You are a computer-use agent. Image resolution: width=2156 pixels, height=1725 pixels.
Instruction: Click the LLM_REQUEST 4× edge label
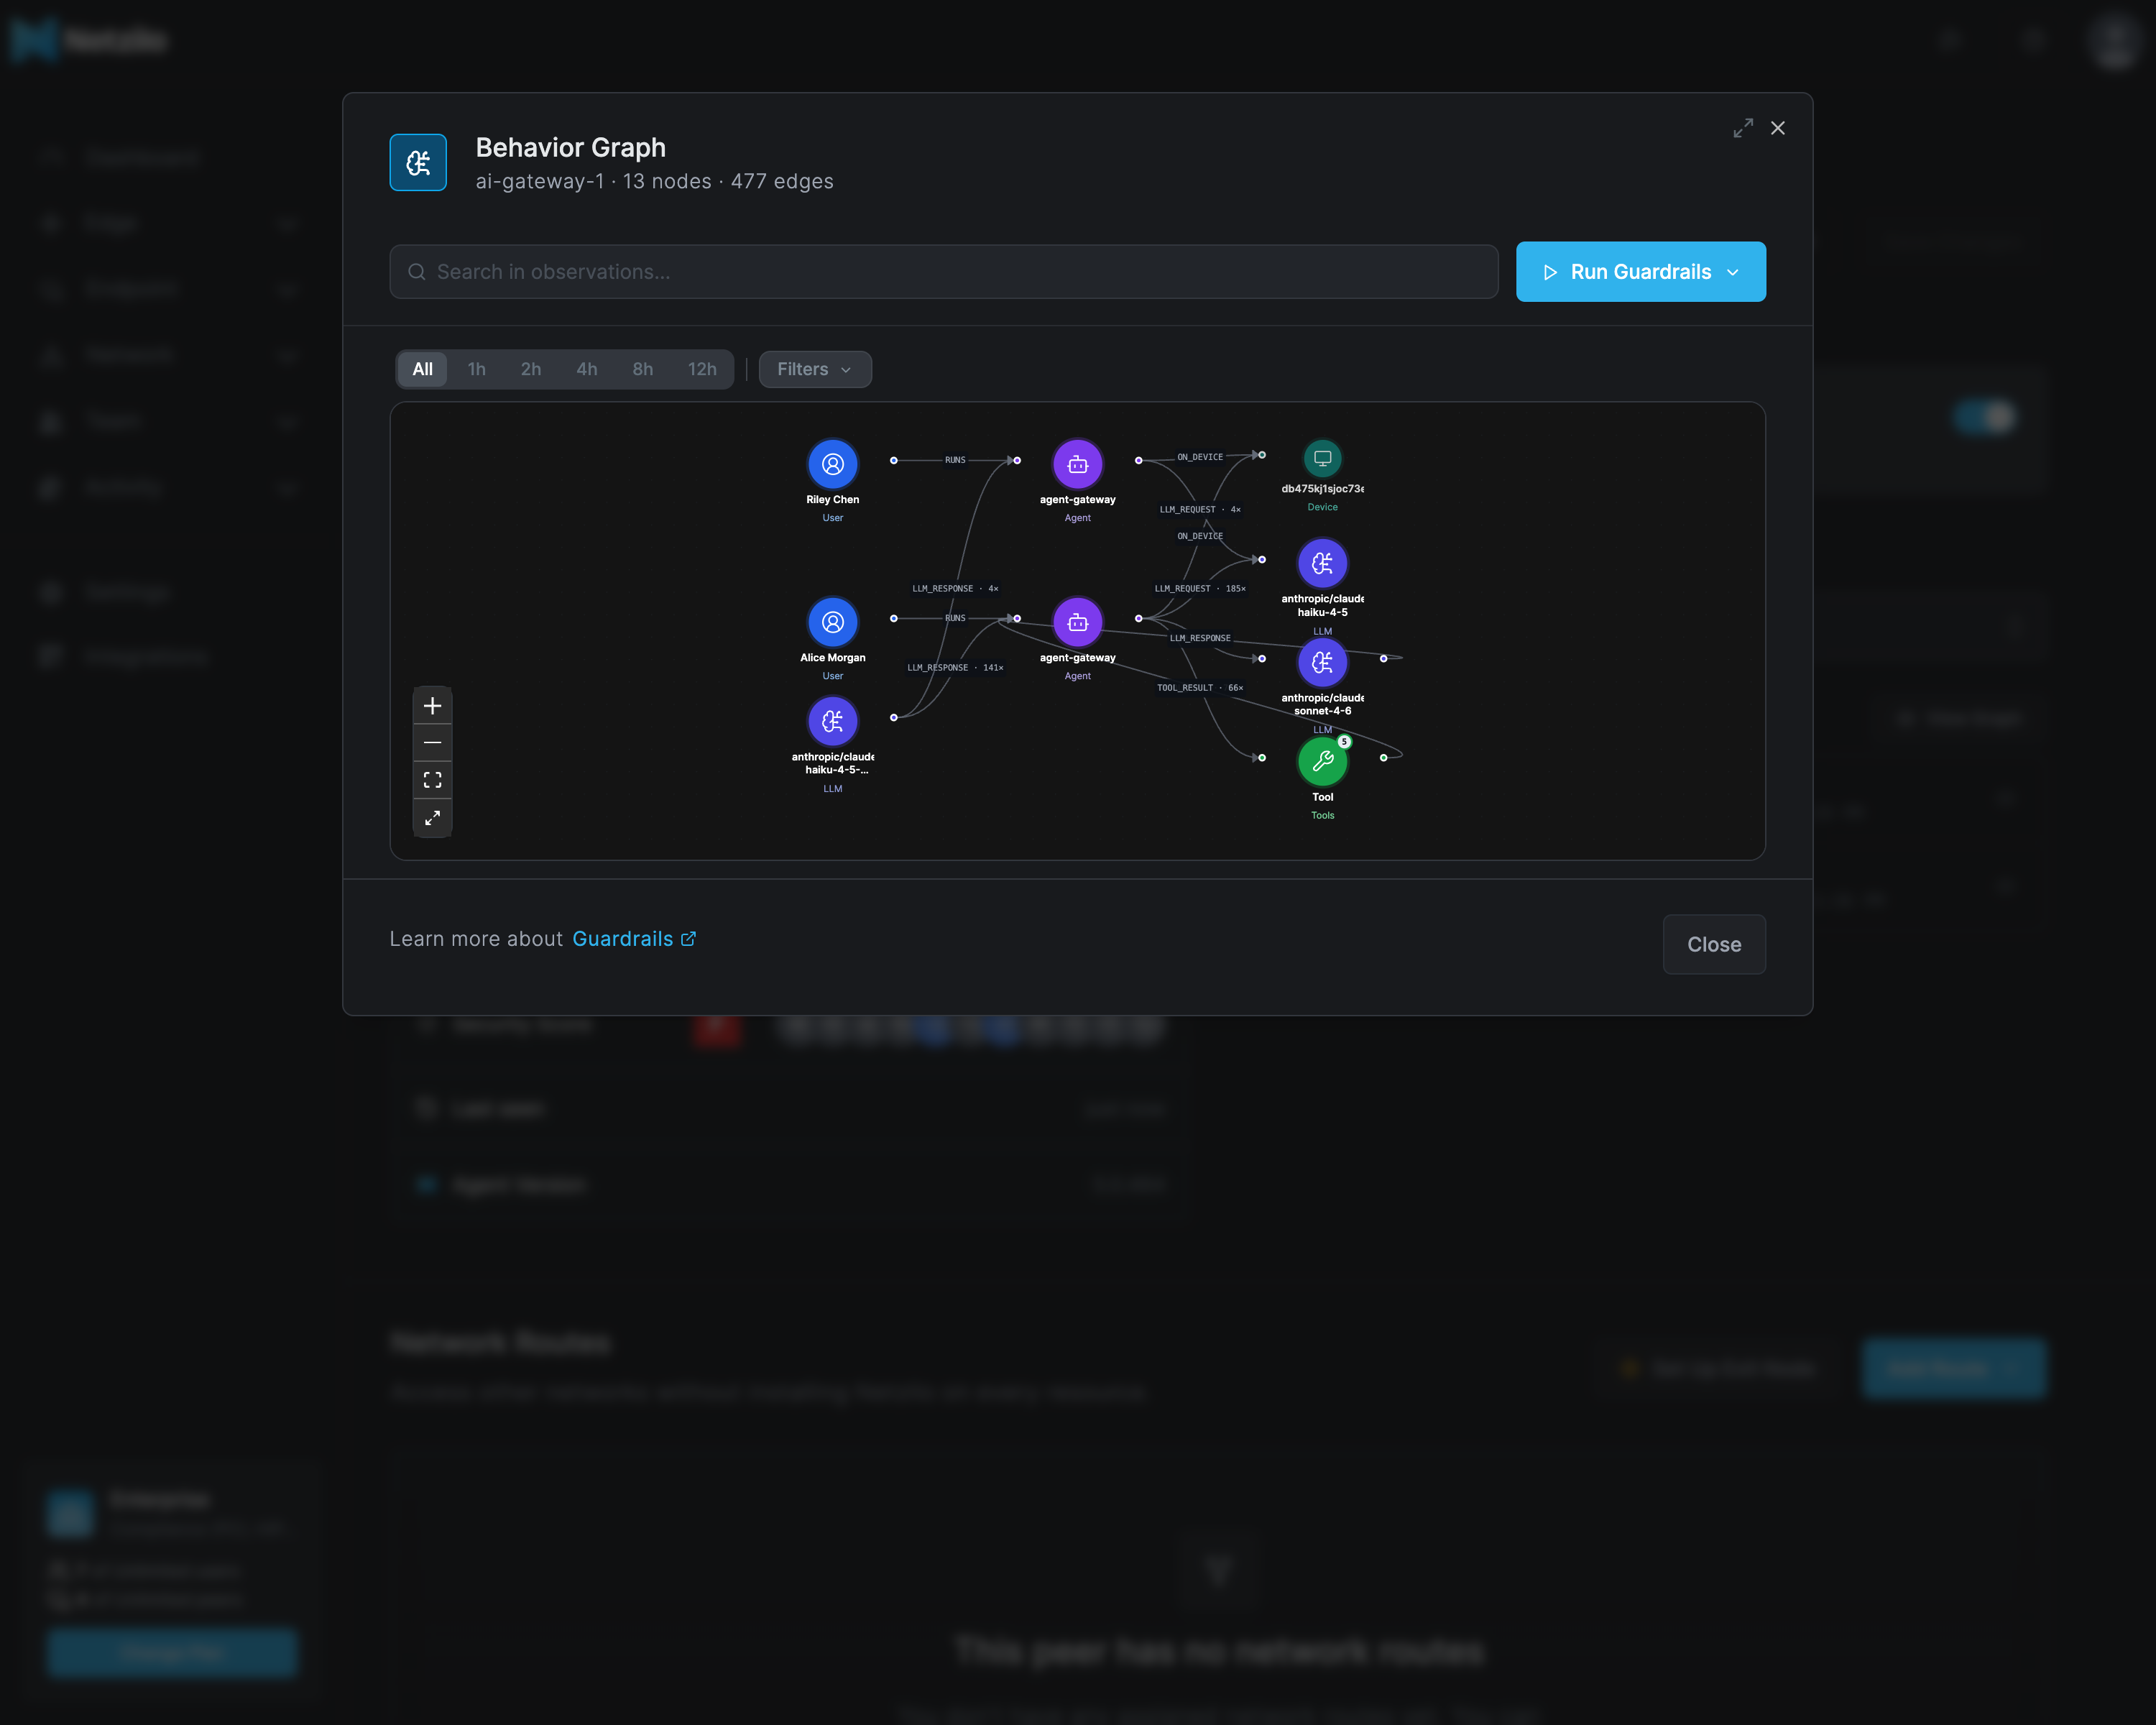click(x=1200, y=510)
